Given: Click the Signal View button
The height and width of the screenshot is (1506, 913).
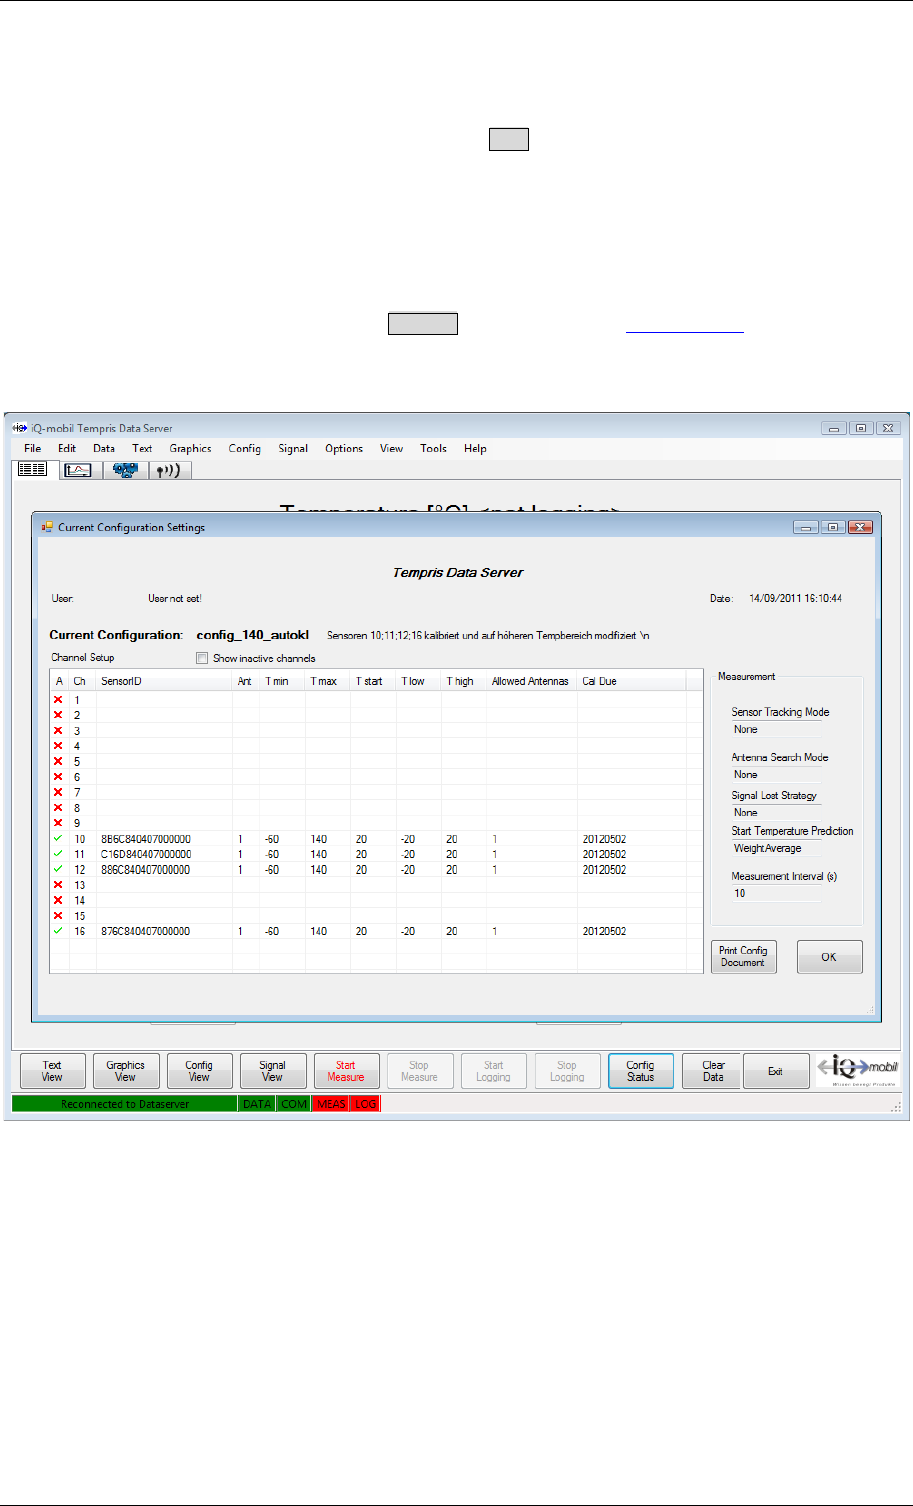Looking at the screenshot, I should tap(273, 1071).
